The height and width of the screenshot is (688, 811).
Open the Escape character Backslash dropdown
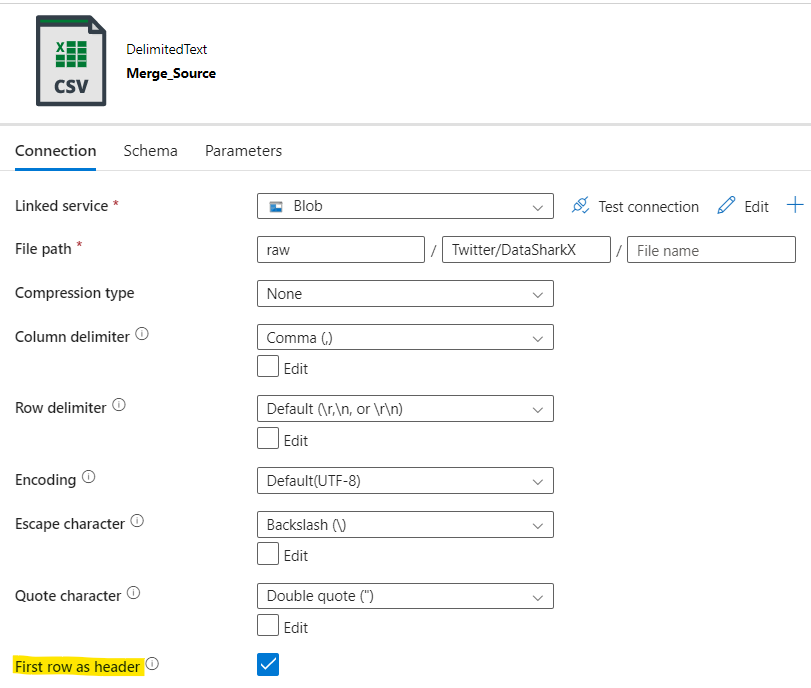pos(405,525)
